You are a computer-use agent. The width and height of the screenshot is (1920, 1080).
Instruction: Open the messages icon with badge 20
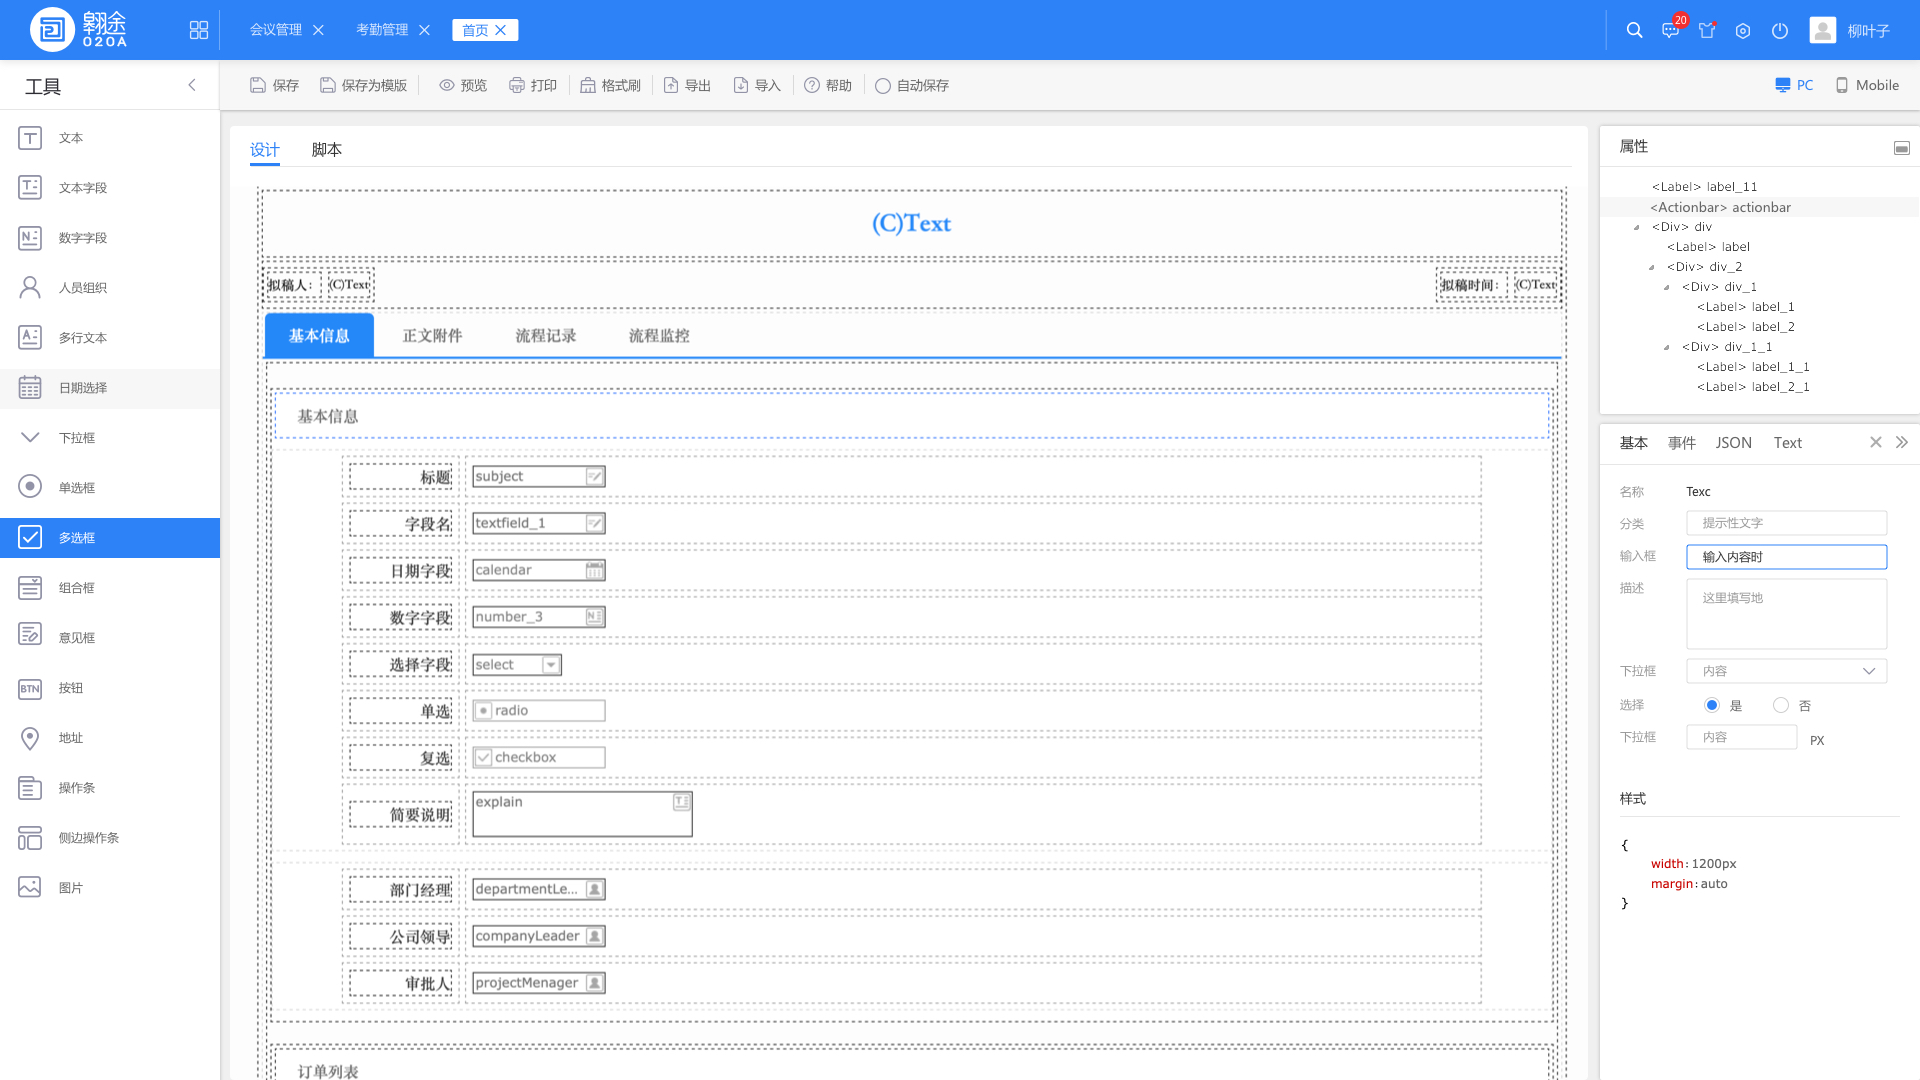(1670, 30)
